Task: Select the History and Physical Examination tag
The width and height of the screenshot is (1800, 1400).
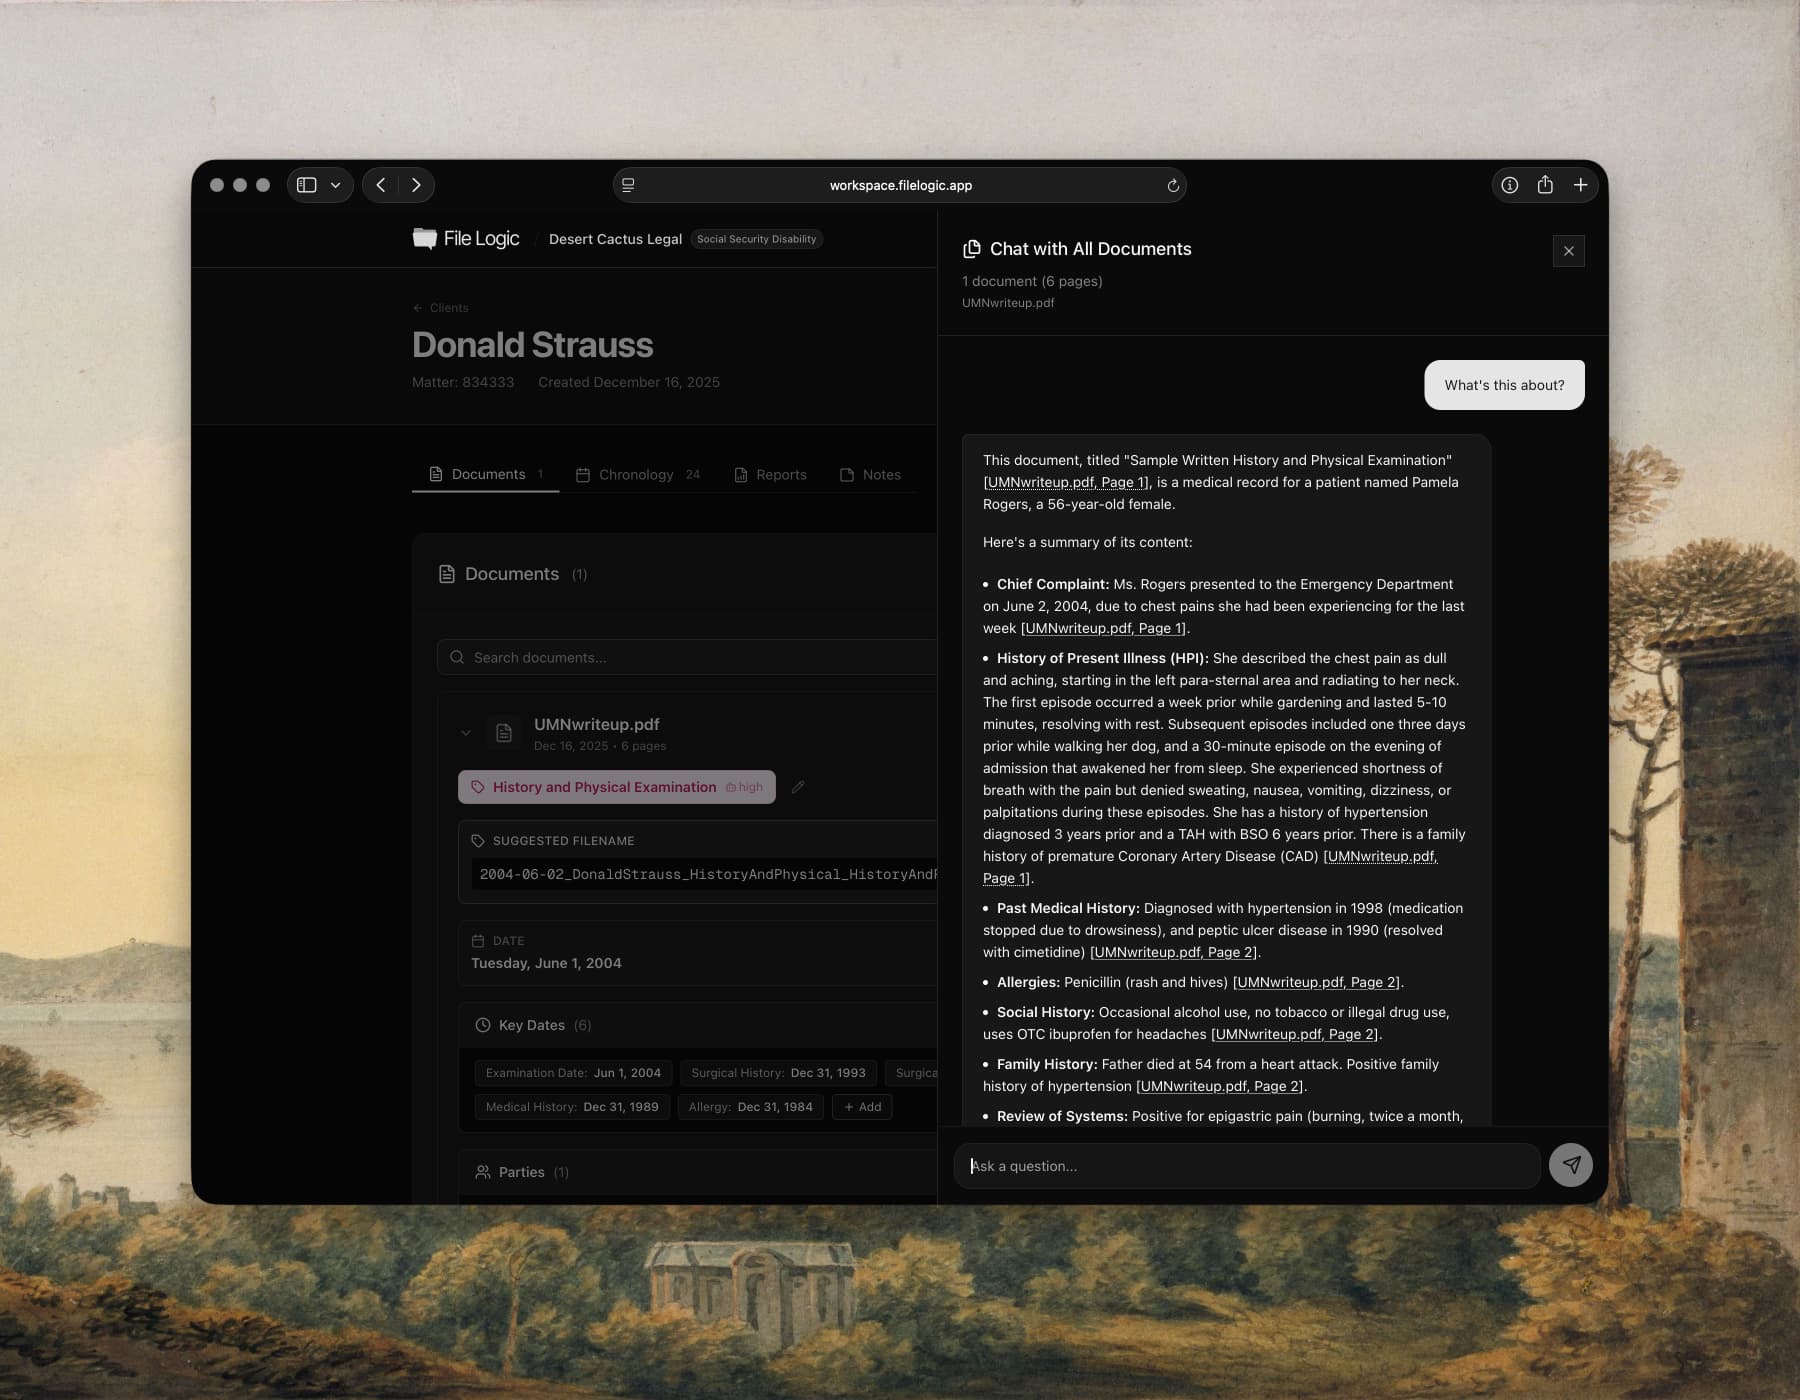Action: pos(604,787)
